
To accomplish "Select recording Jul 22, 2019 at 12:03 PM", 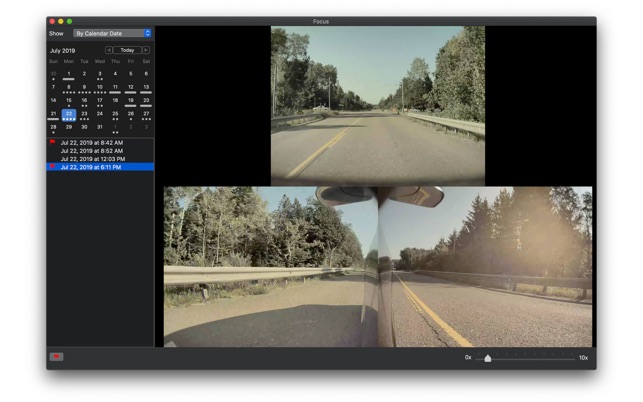I will [92, 159].
